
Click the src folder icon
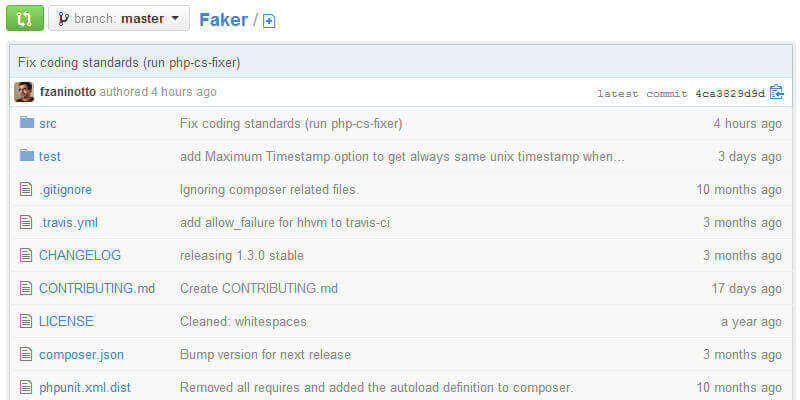(27, 123)
